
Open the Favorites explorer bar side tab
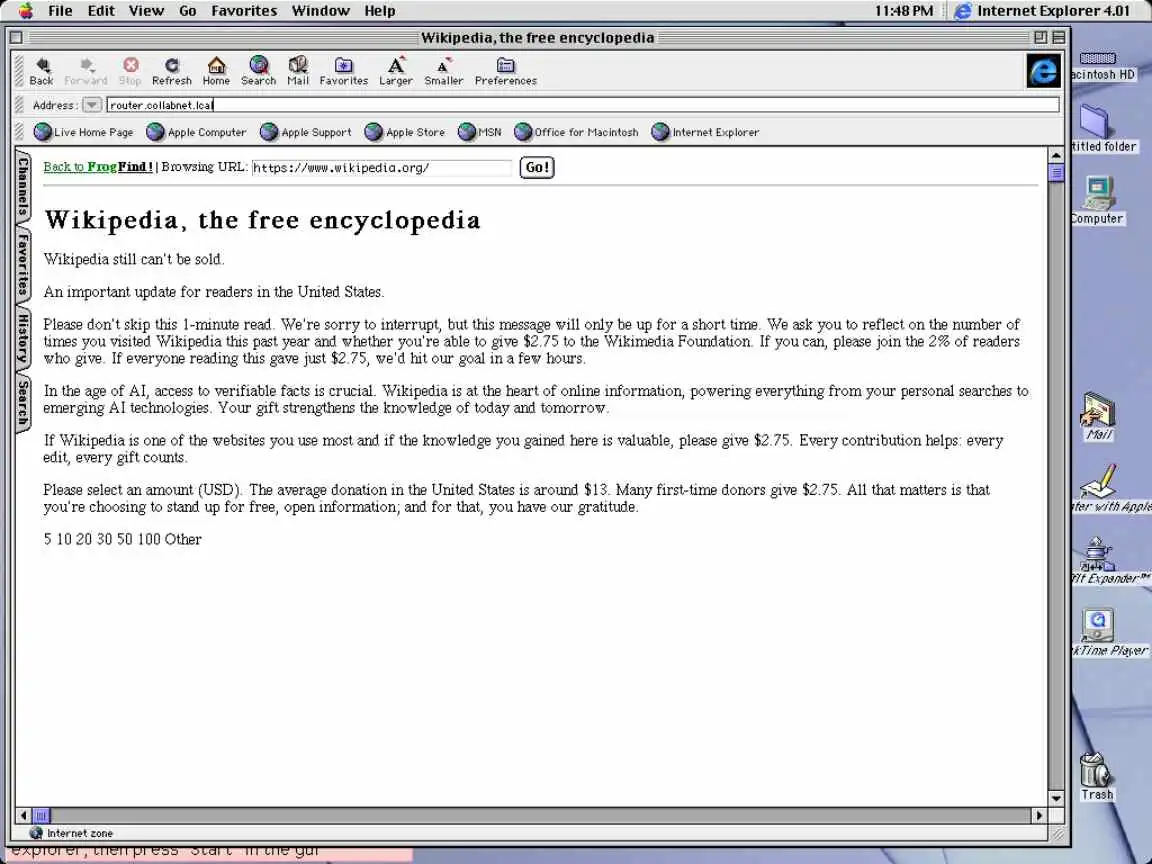[x=23, y=263]
